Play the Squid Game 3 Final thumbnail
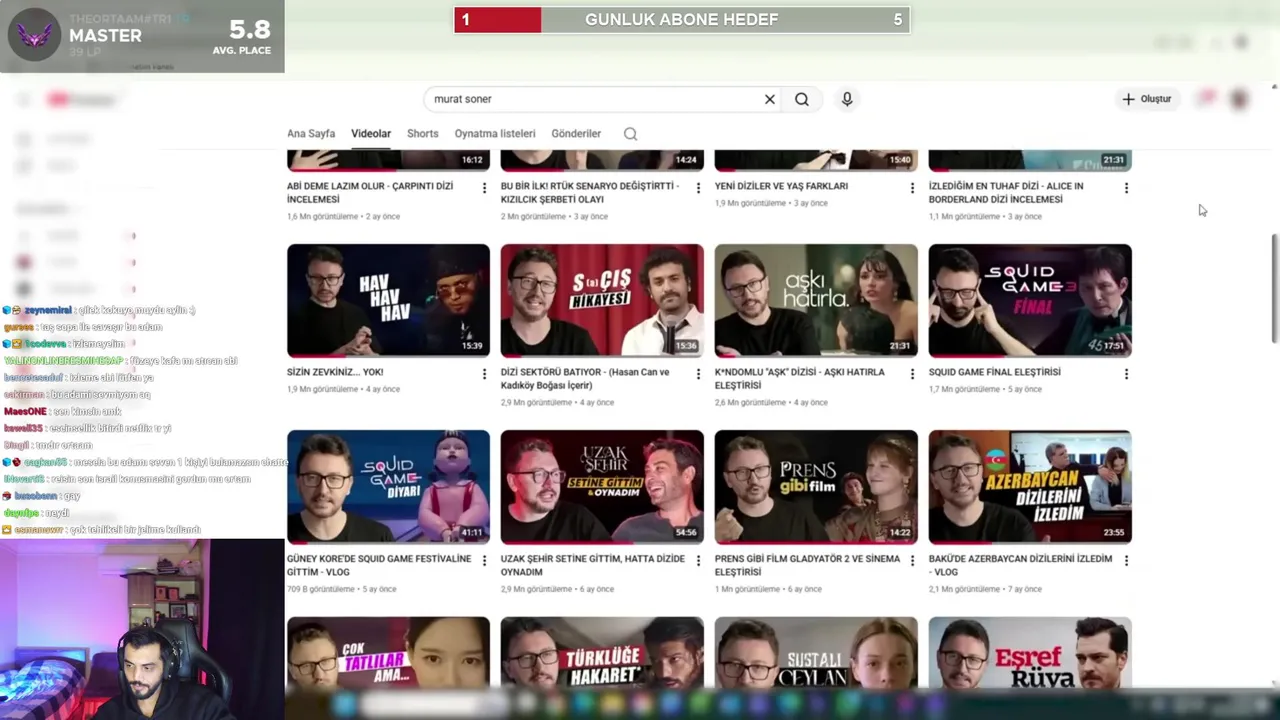This screenshot has height=720, width=1280. [1030, 300]
